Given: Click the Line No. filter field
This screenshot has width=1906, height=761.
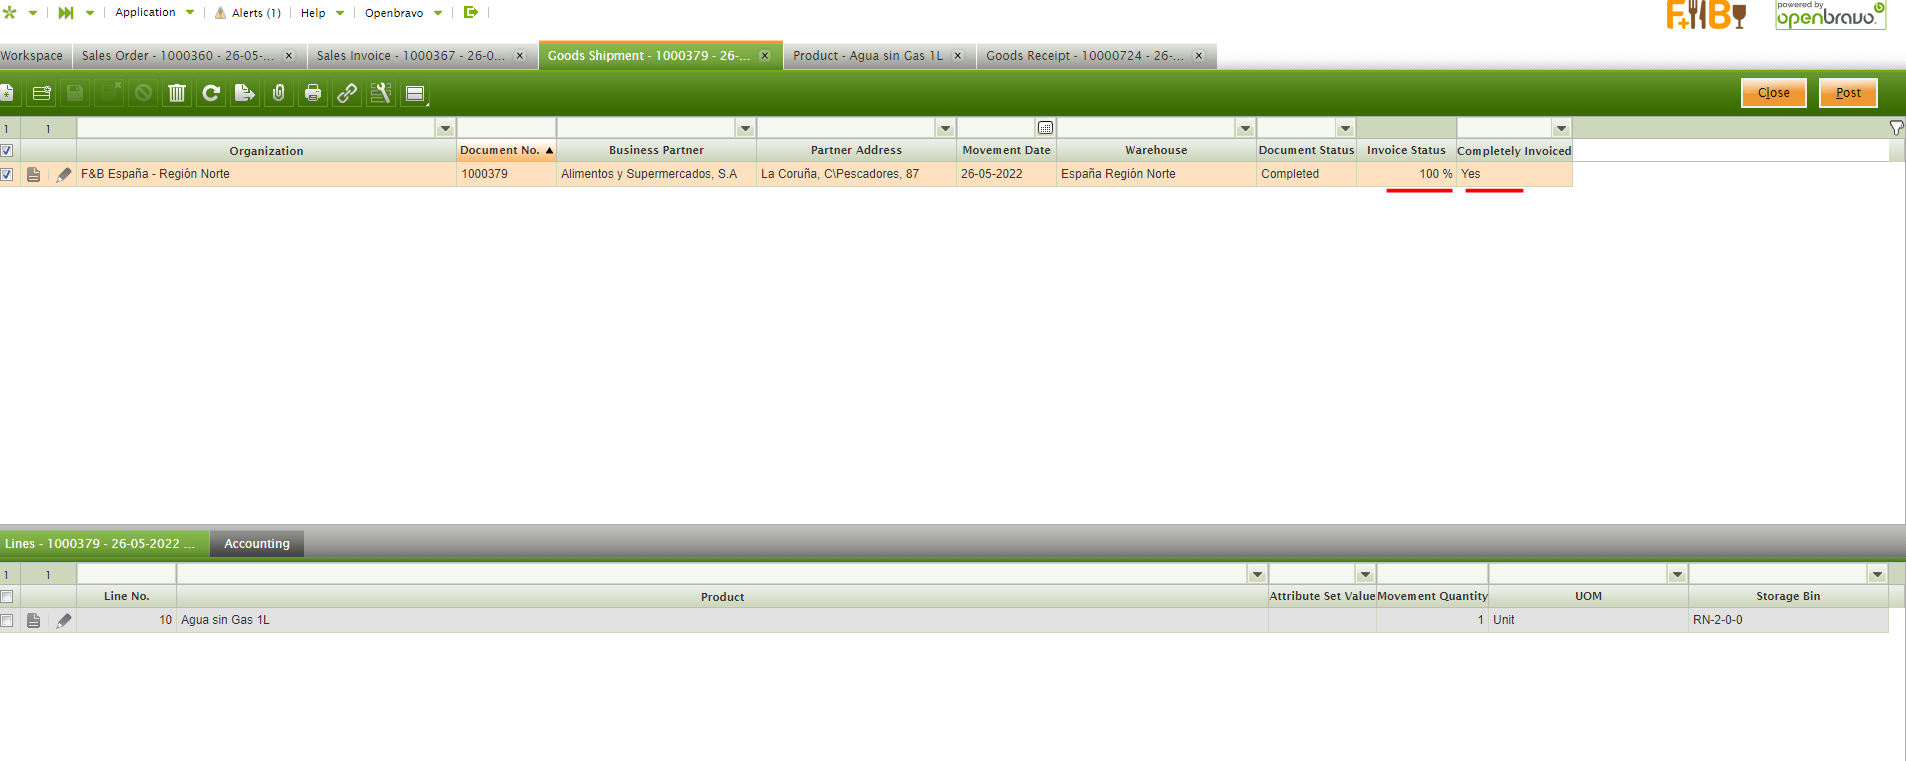Looking at the screenshot, I should tap(126, 574).
